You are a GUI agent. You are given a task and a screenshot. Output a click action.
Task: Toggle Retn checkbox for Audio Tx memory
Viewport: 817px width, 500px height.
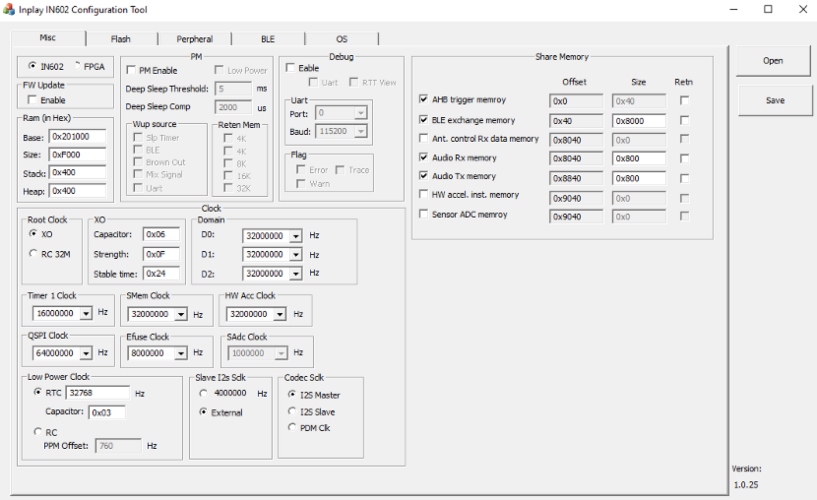(x=685, y=178)
